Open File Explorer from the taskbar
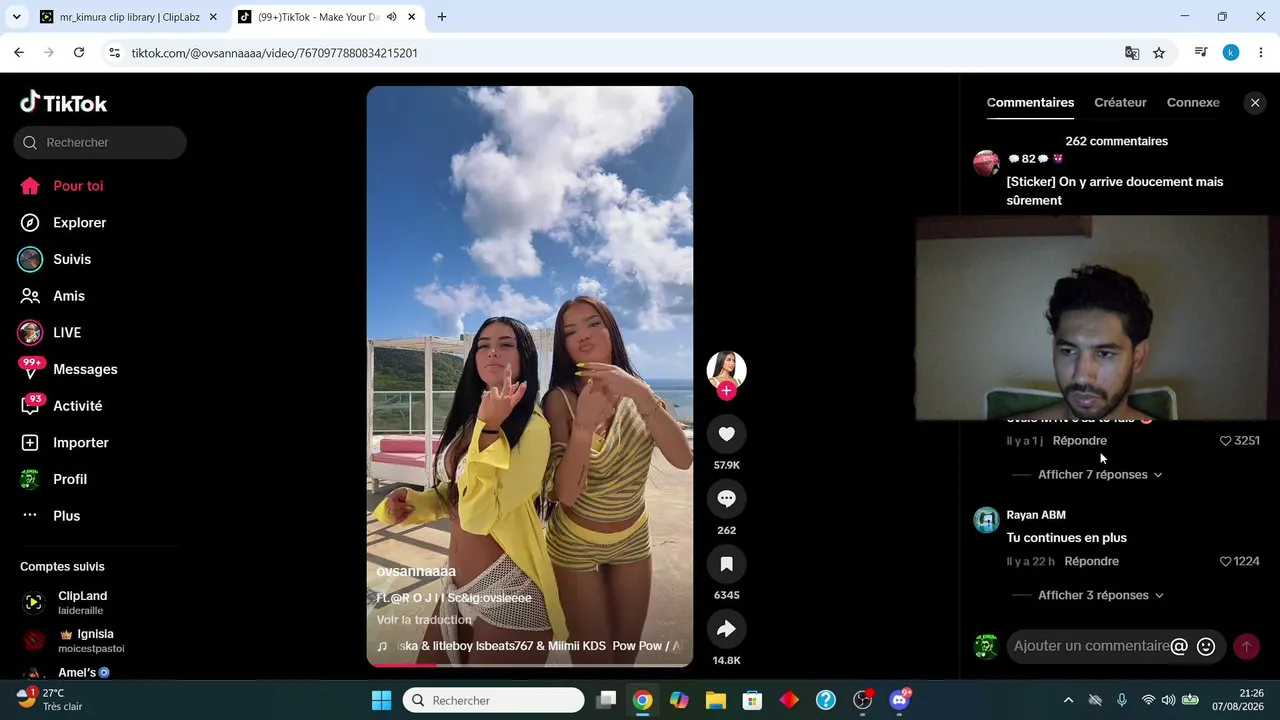Viewport: 1280px width, 720px height. (715, 700)
